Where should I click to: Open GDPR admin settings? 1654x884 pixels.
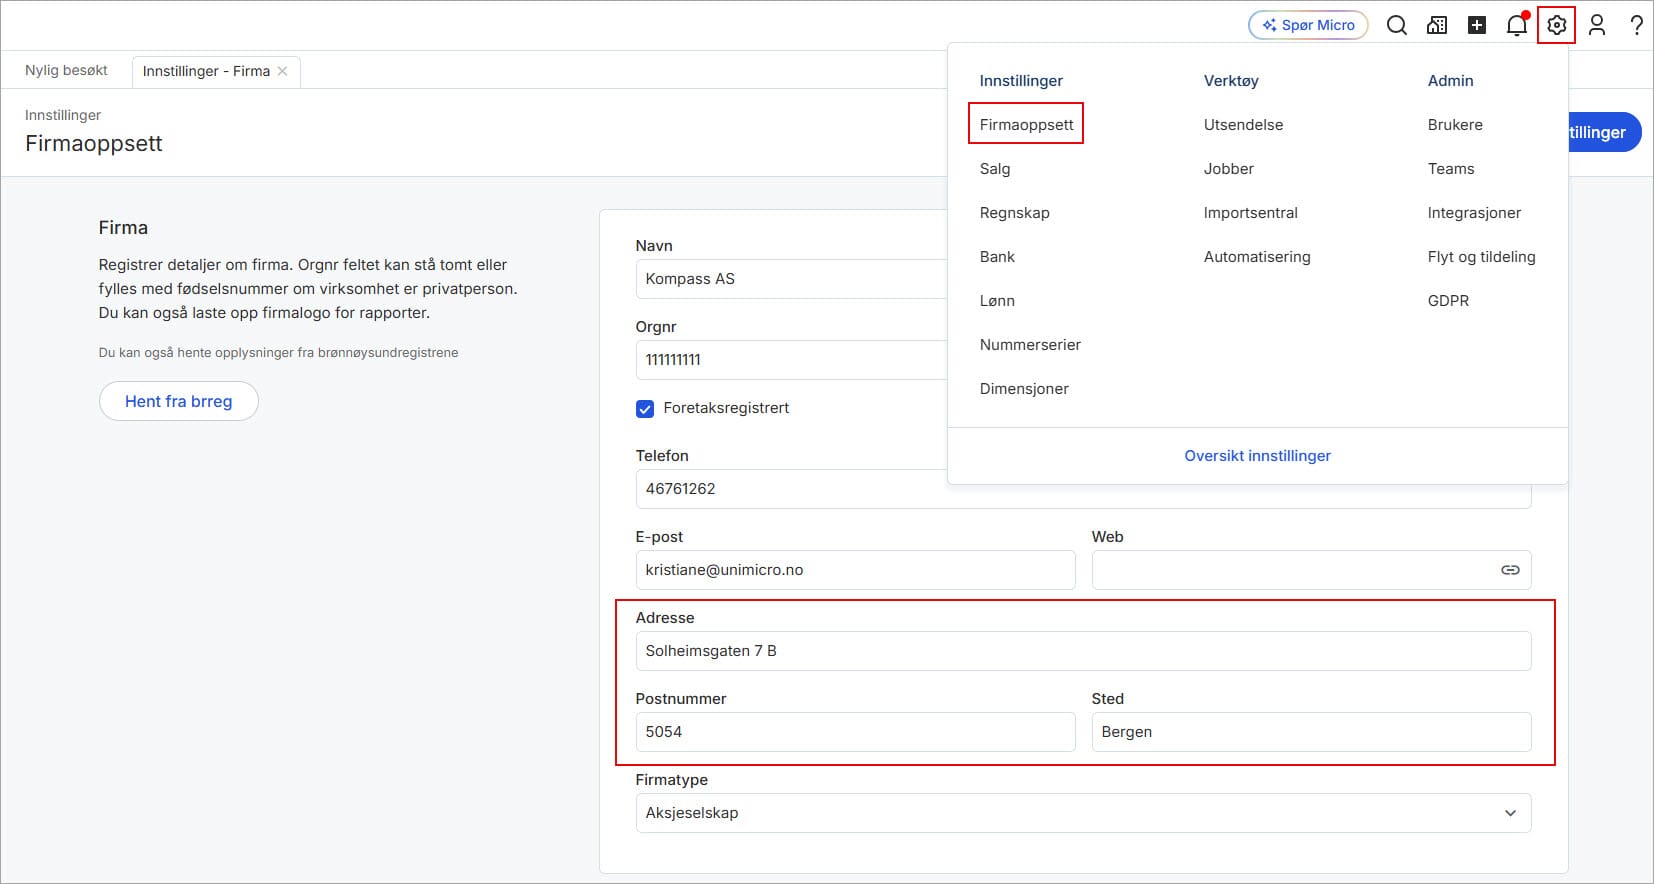click(1448, 301)
